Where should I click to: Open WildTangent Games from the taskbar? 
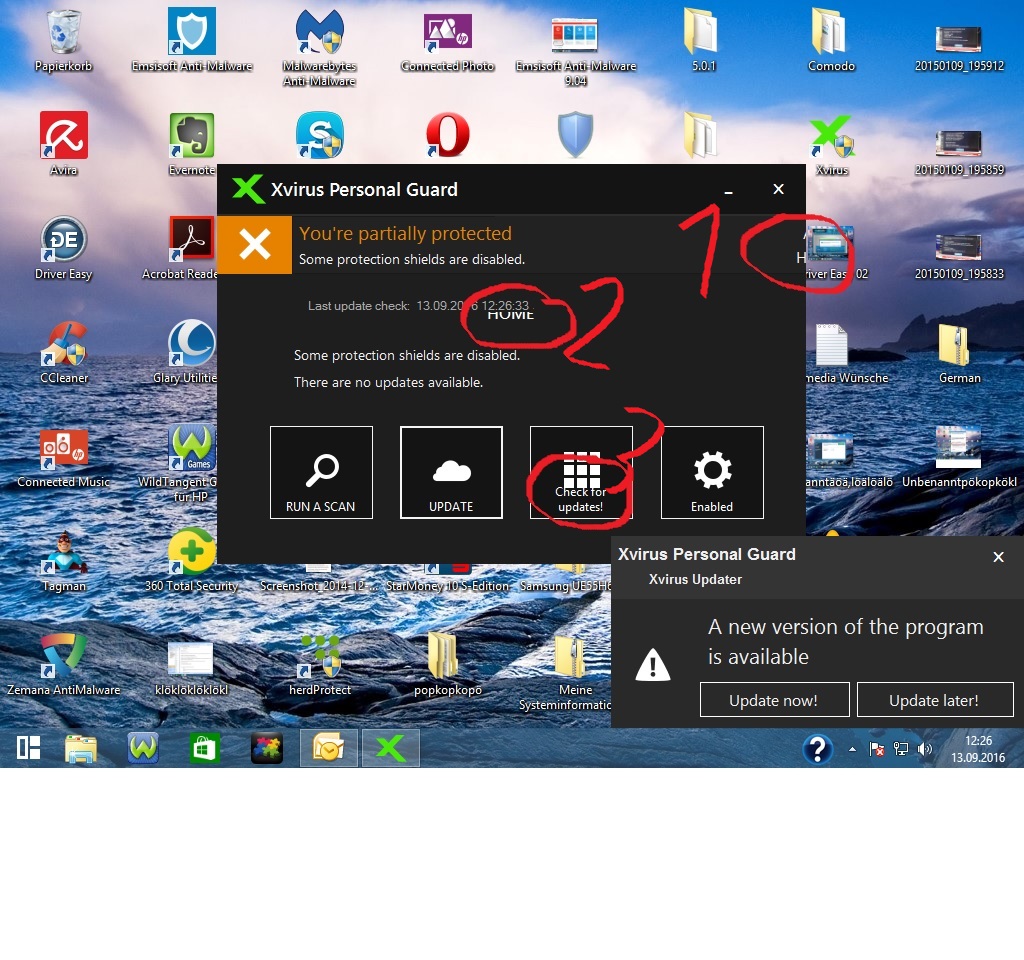(x=143, y=748)
